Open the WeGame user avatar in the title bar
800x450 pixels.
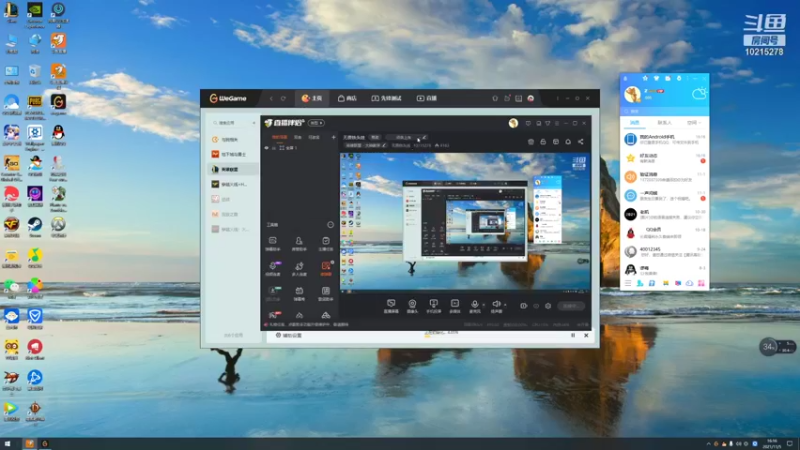[x=531, y=98]
